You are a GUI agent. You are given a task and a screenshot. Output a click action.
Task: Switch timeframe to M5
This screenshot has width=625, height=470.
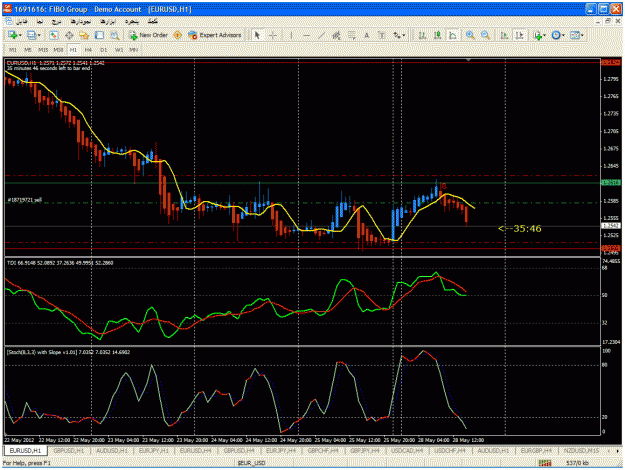coord(28,50)
